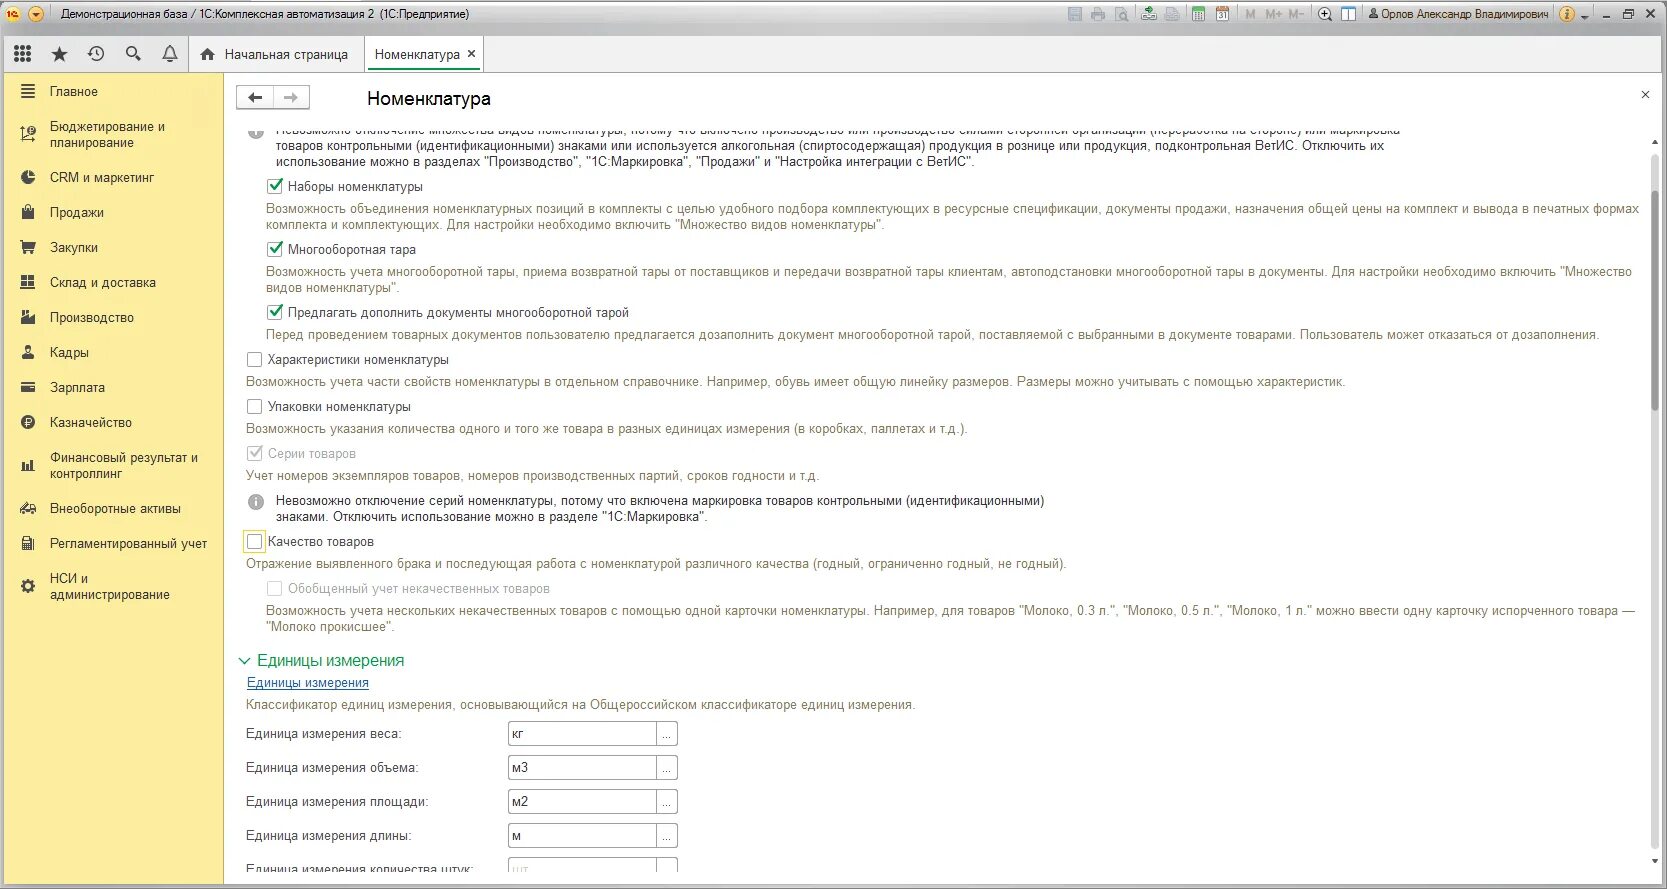
Task: Enable Упаковки номенклатуры checkbox
Action: 255,406
